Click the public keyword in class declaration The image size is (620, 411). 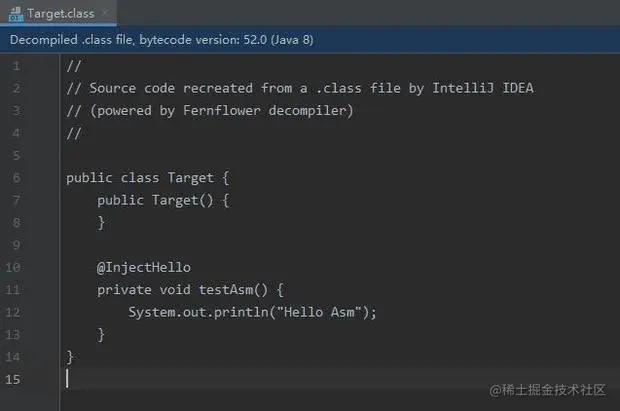[89, 178]
